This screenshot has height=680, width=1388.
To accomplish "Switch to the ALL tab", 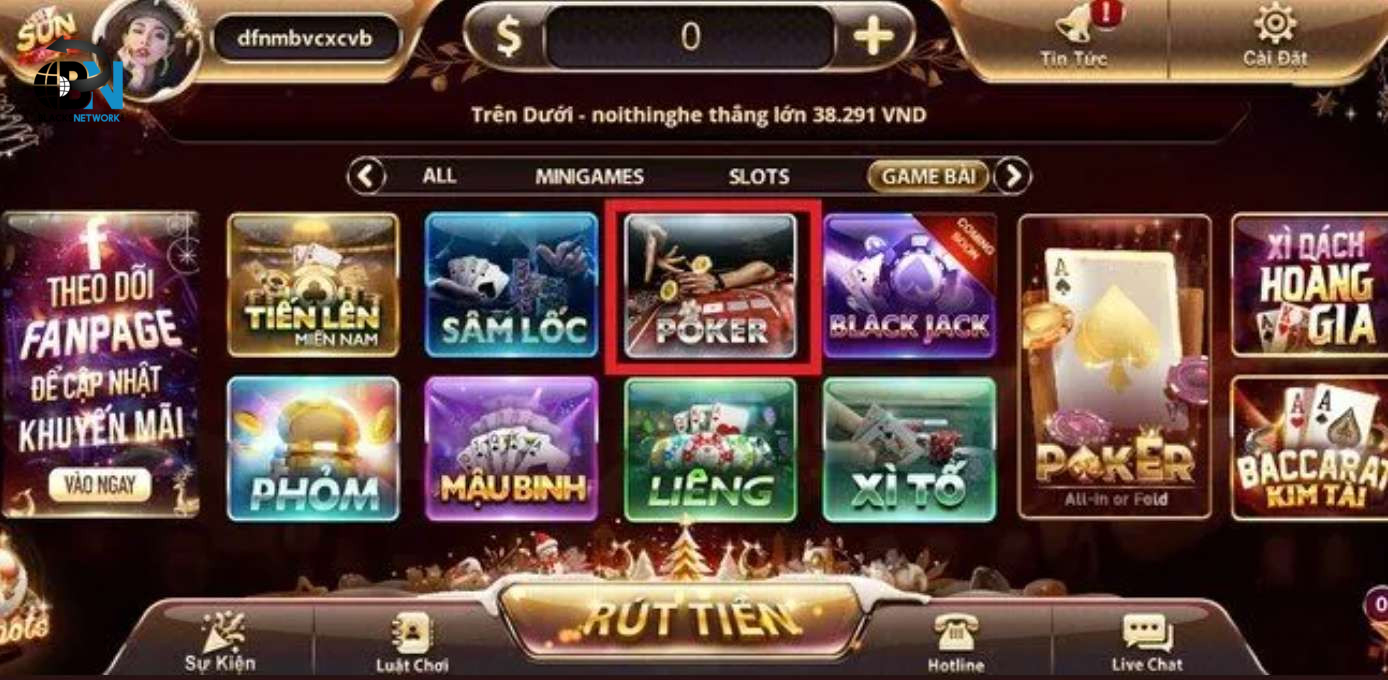I will click(439, 176).
